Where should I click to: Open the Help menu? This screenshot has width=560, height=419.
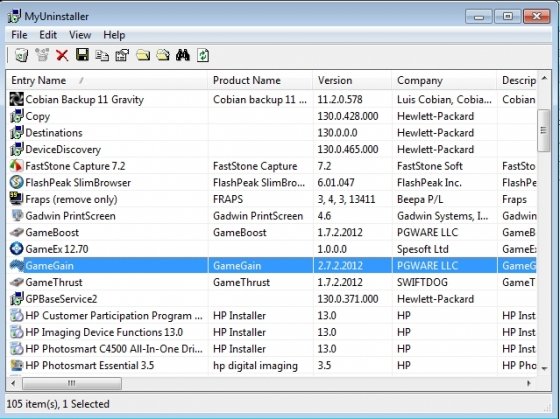click(x=114, y=35)
